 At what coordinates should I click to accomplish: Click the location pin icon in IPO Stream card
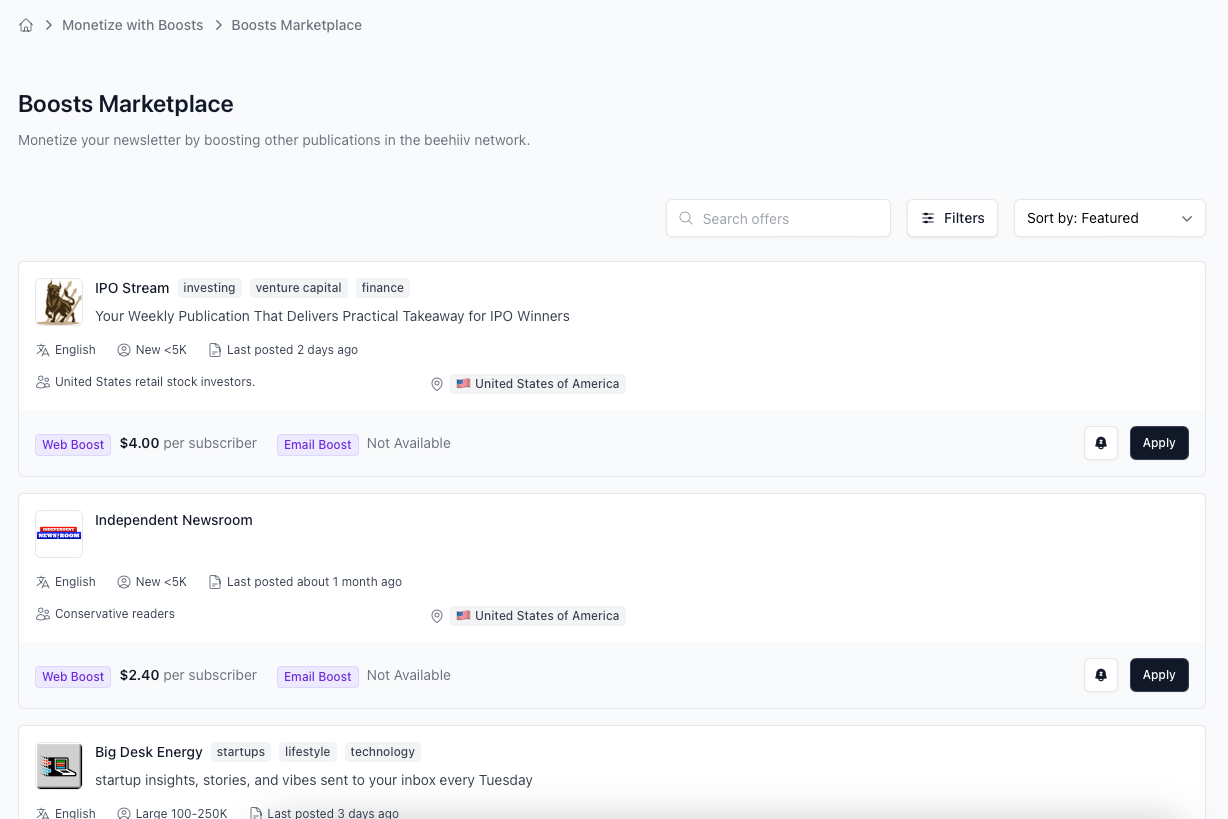tap(437, 384)
